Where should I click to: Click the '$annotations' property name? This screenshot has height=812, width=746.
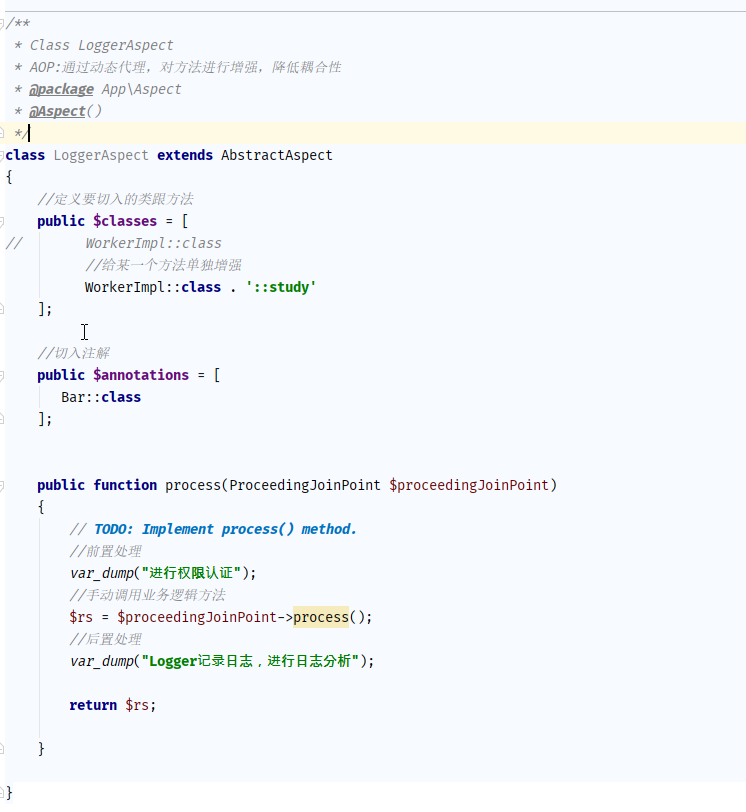point(141,375)
